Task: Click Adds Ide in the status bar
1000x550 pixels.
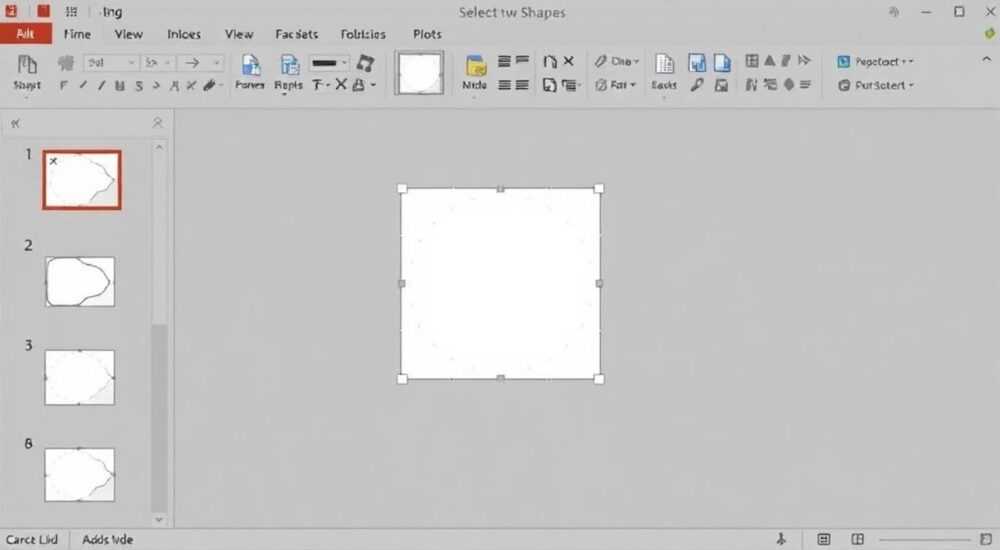Action: pos(107,540)
